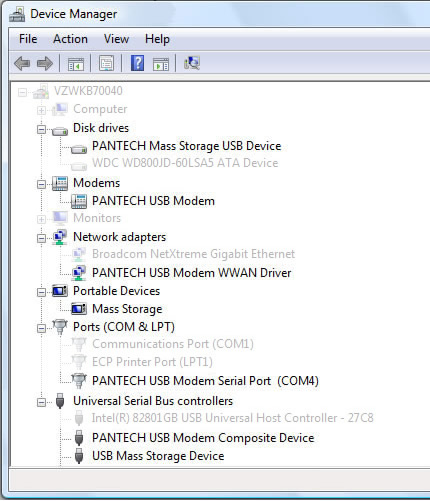Select PANTECH USB Modem Composite Device
The image size is (430, 501).
pyautogui.click(x=203, y=438)
